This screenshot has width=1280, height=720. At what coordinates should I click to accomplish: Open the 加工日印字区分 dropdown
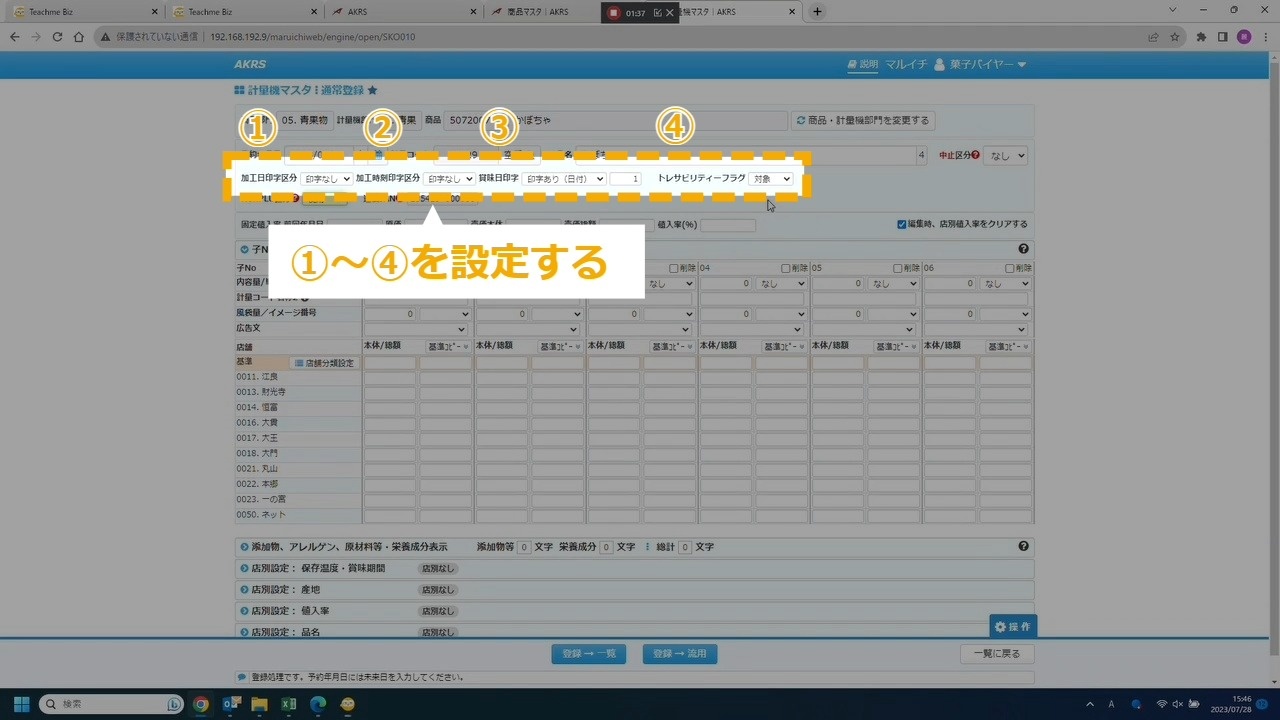pyautogui.click(x=326, y=179)
